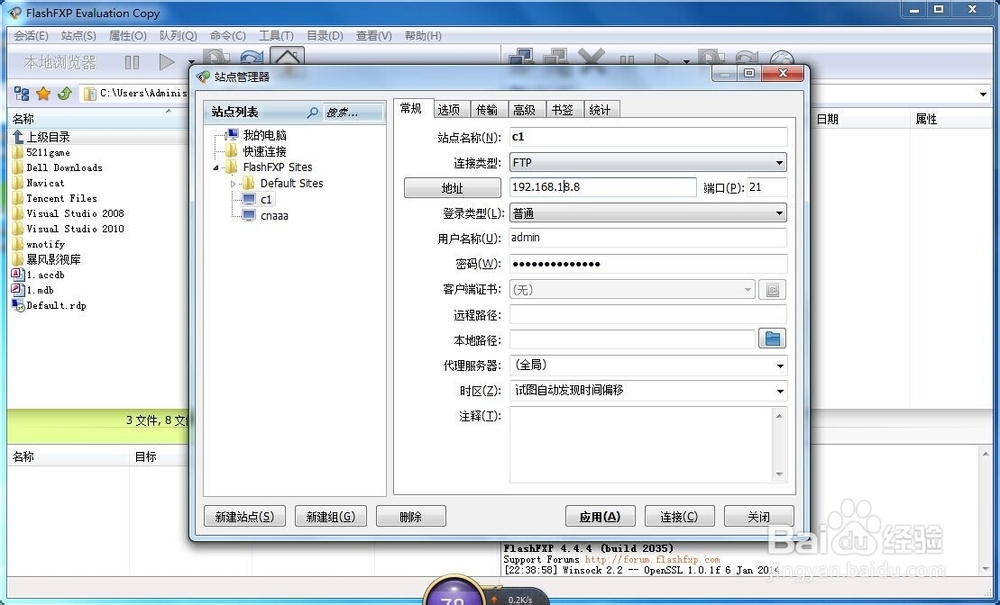1000x605 pixels.
Task: Open the 连接类型 FTP dropdown
Action: click(x=648, y=163)
